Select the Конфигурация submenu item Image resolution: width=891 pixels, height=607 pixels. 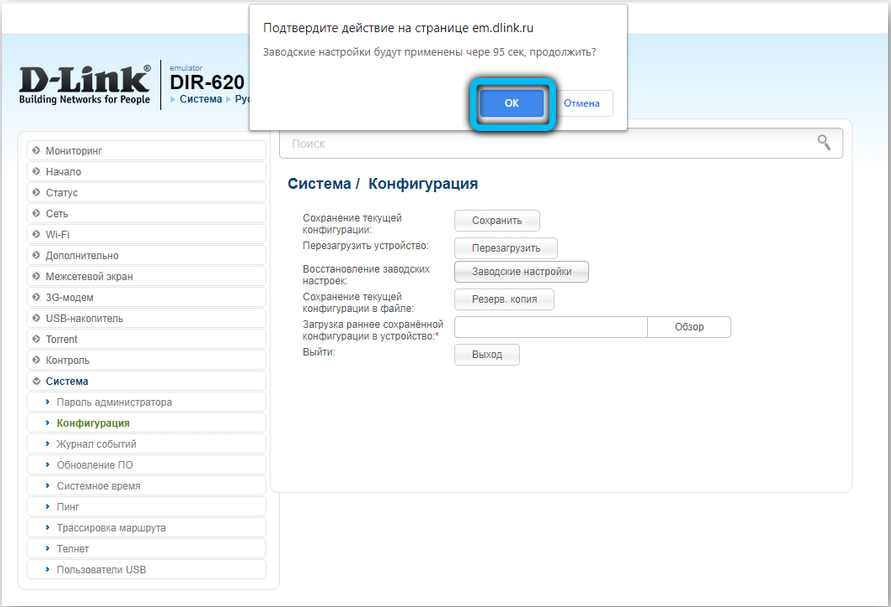click(x=146, y=423)
